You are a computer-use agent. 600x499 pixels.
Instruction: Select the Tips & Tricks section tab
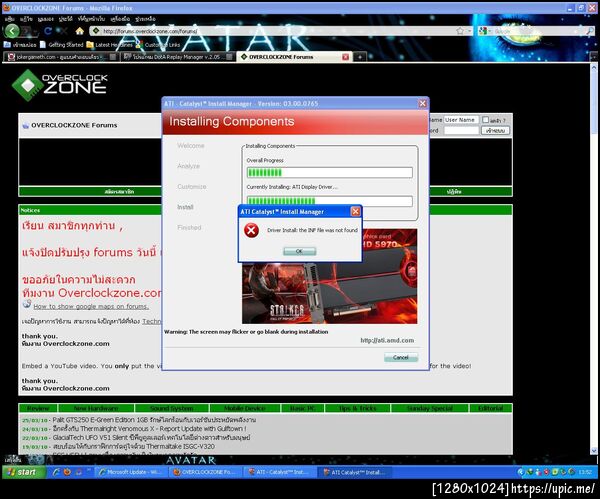coord(357,408)
